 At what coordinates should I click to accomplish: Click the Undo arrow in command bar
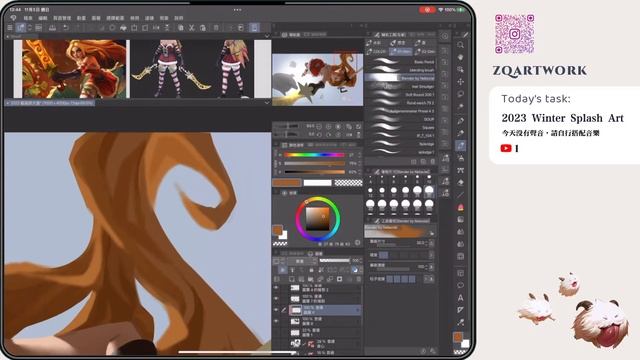coord(65,28)
